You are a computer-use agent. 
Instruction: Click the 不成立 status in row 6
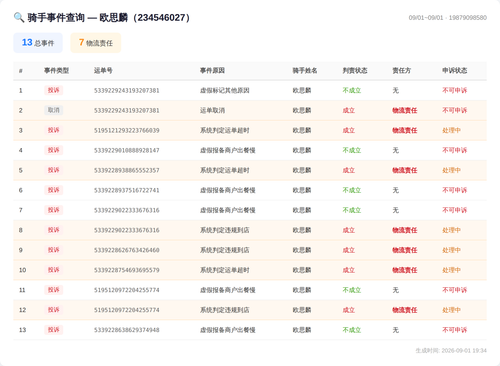pos(352,190)
